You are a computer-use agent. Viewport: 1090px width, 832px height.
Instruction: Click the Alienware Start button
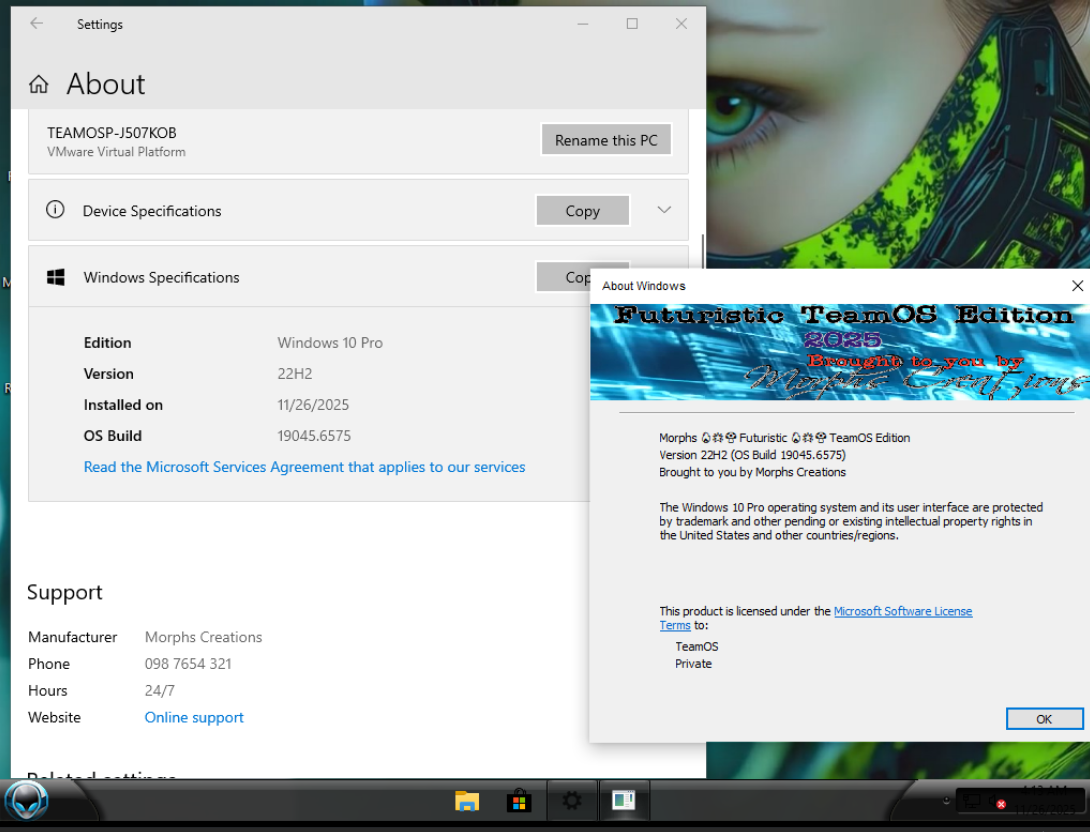pyautogui.click(x=27, y=800)
